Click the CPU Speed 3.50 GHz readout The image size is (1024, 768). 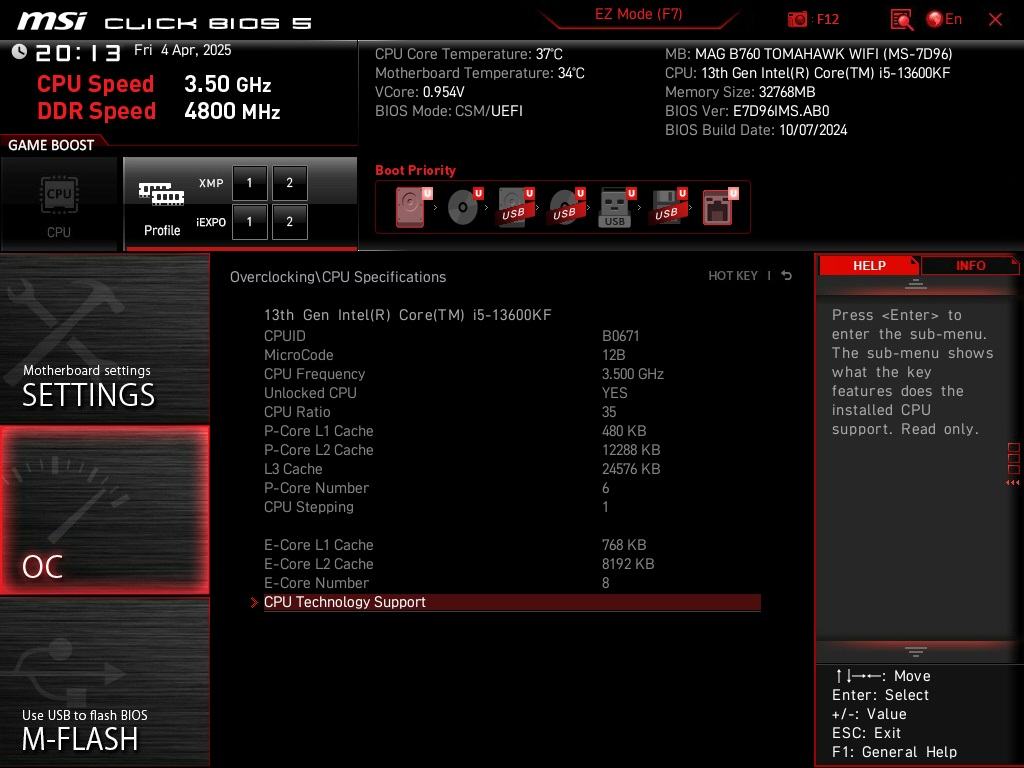[154, 84]
